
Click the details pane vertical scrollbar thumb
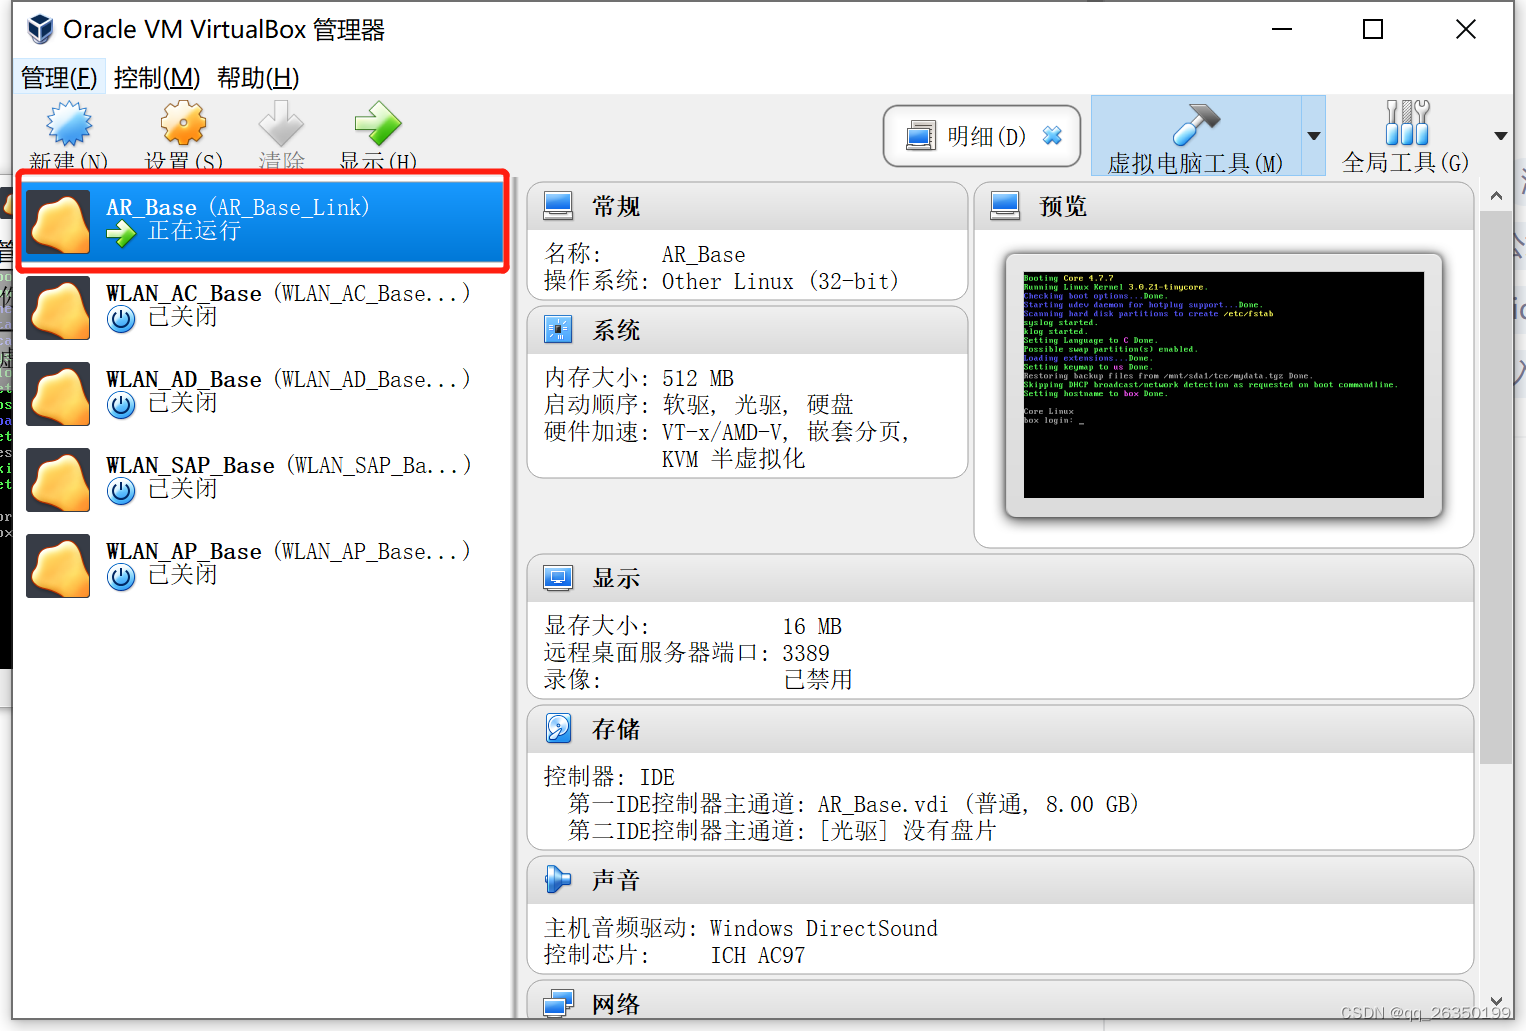click(1496, 487)
